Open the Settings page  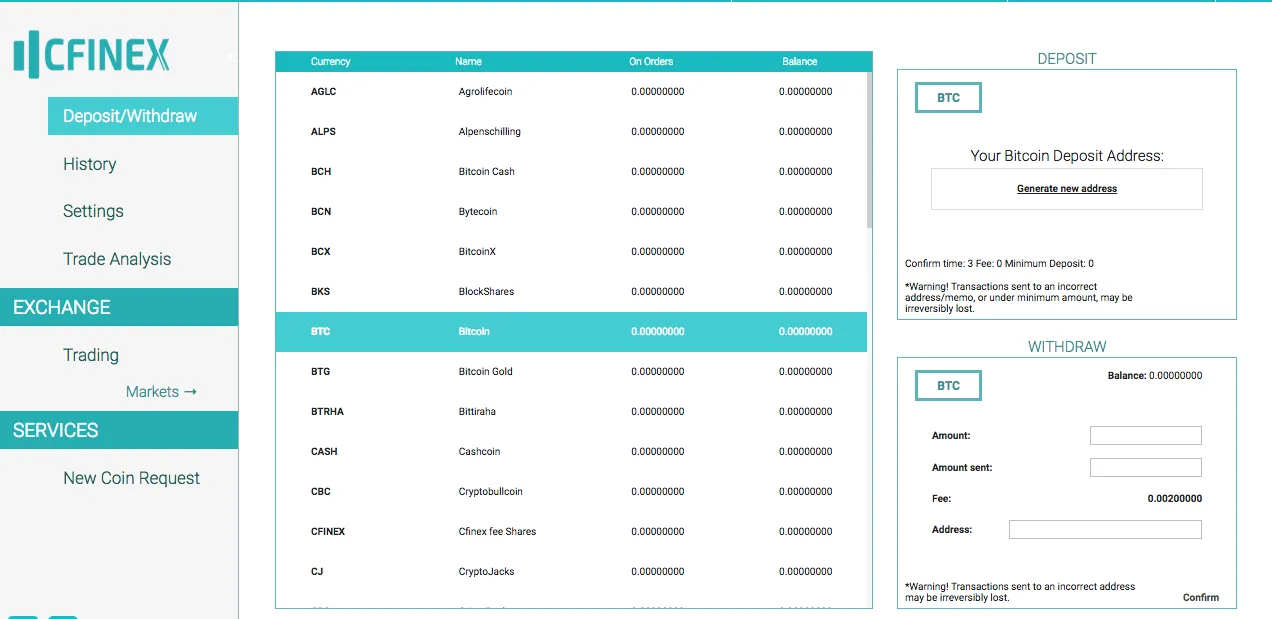(93, 211)
